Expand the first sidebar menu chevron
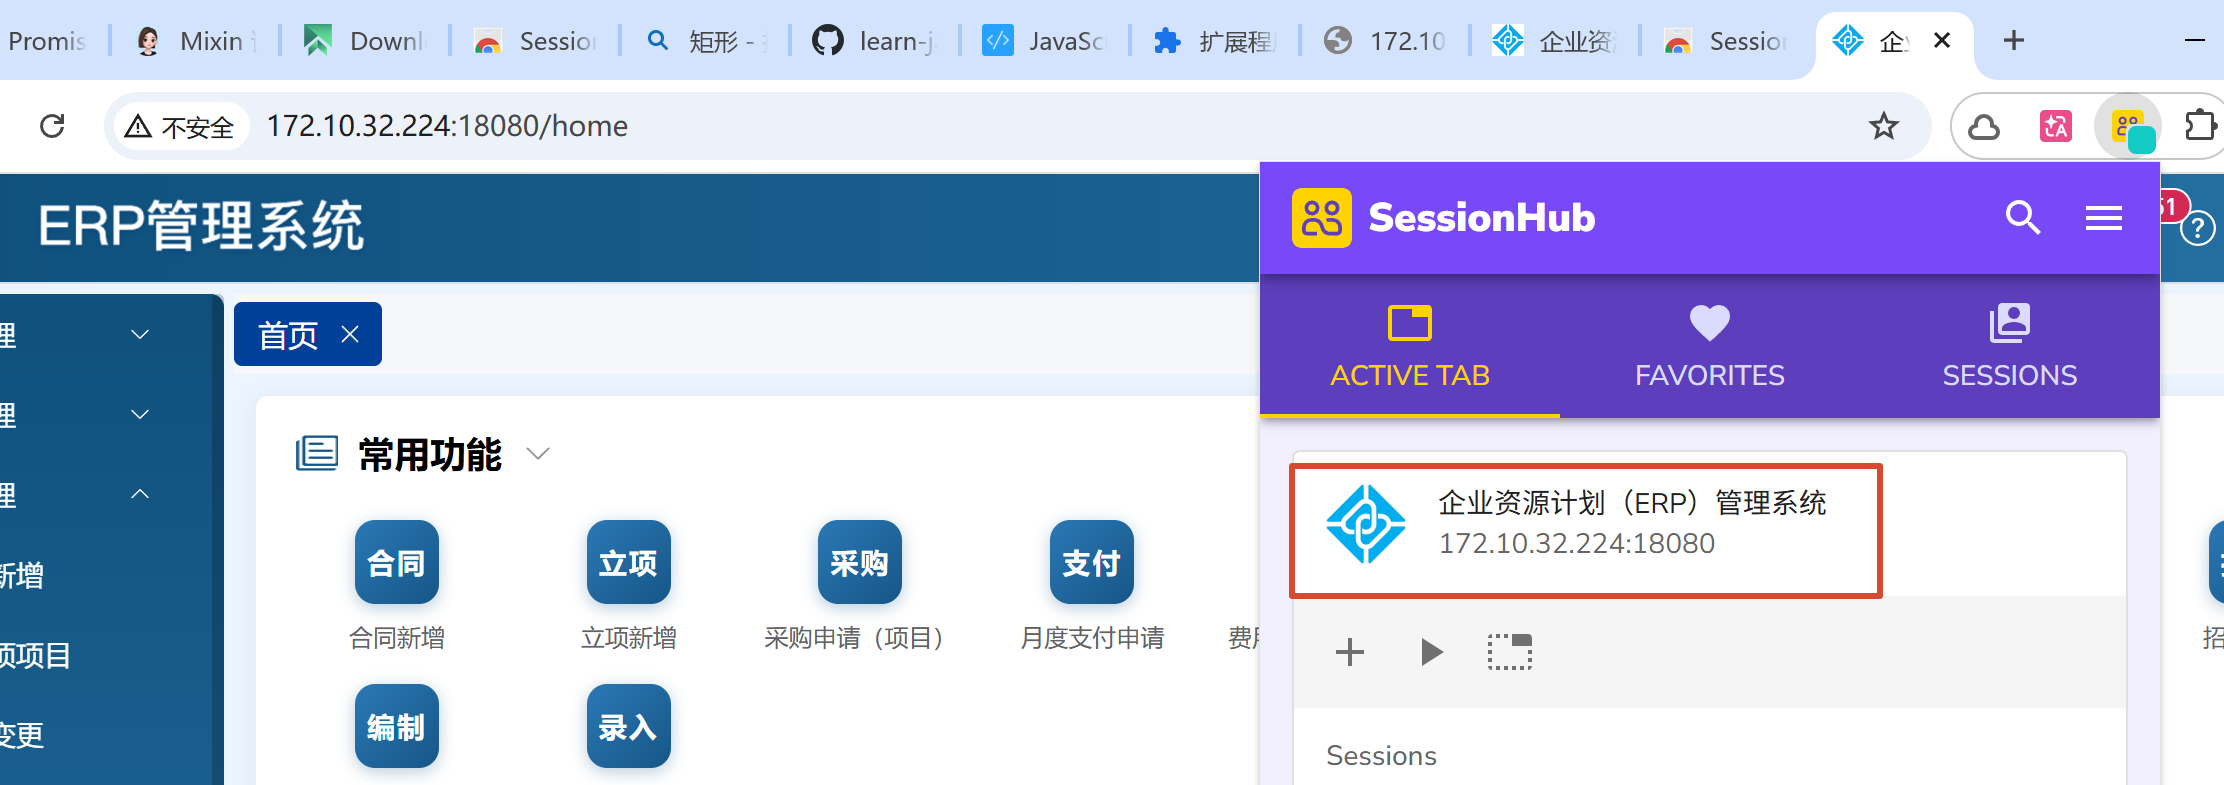The width and height of the screenshot is (2224, 785). click(x=140, y=334)
